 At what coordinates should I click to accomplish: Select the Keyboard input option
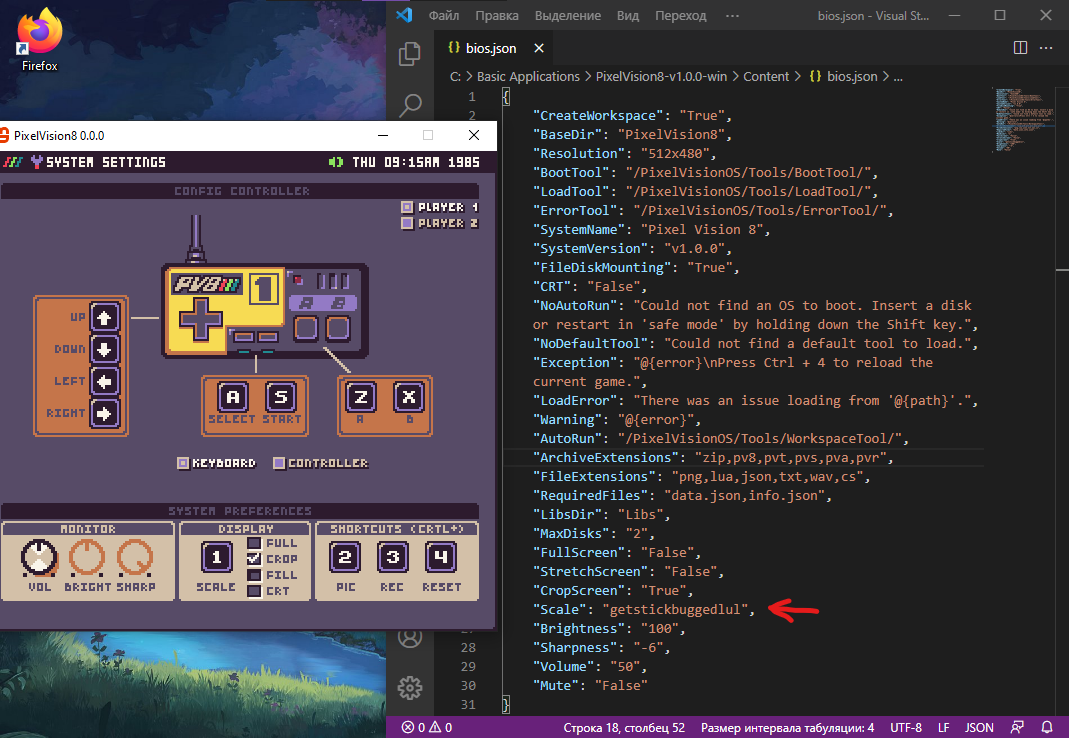[x=183, y=463]
